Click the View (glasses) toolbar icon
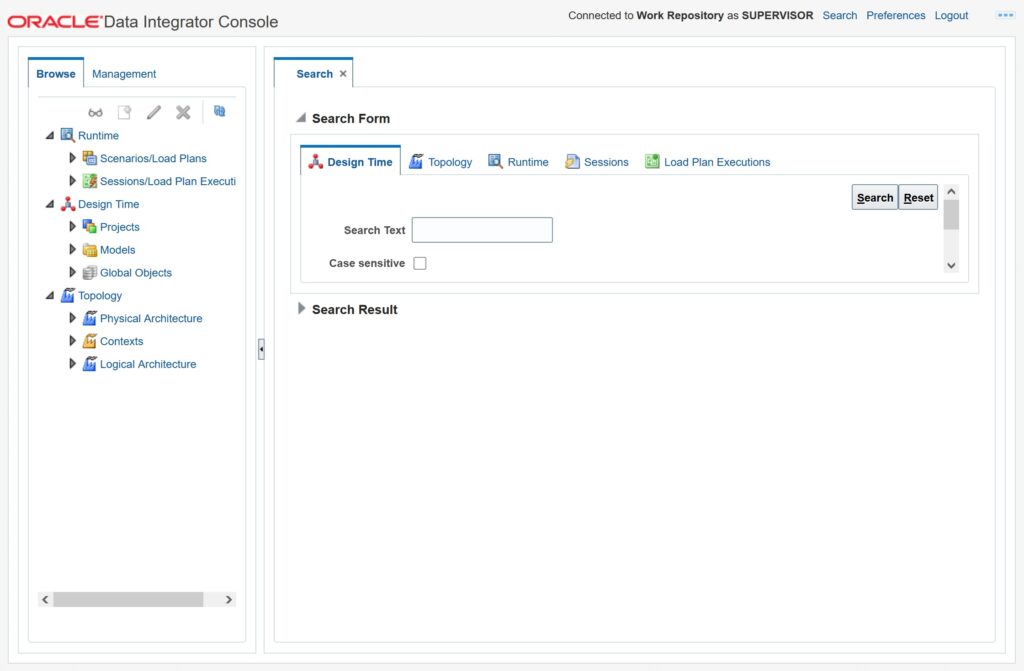 95,112
